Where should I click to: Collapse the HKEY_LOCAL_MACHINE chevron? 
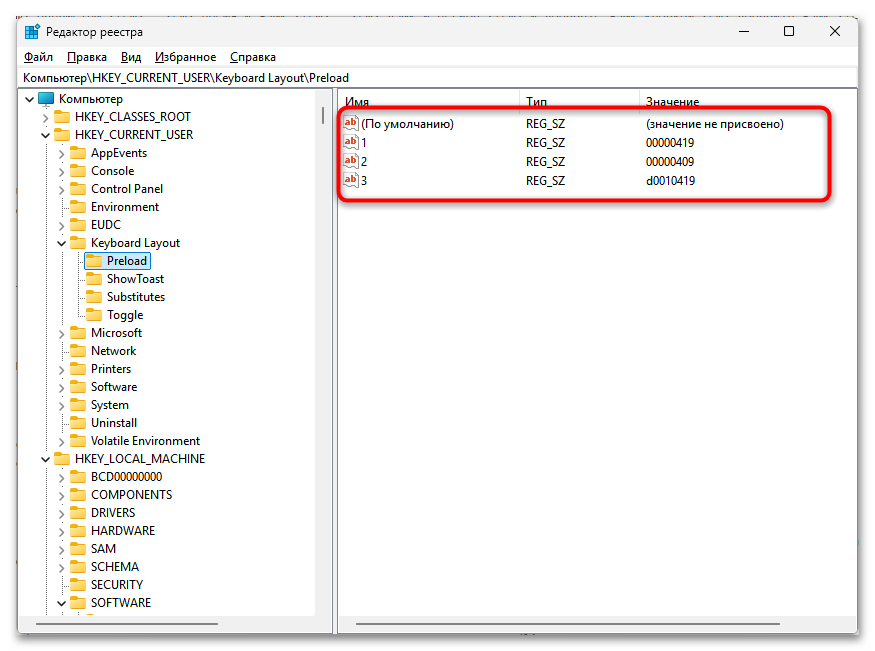tap(46, 460)
